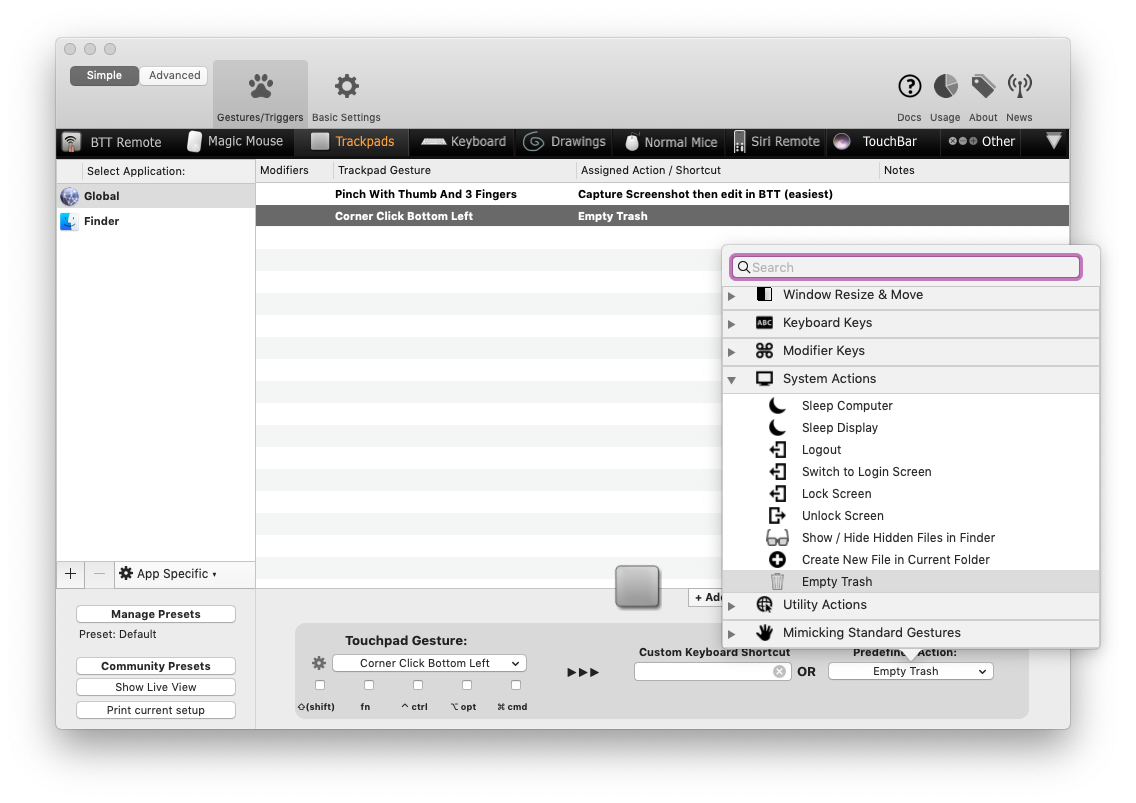Click the Empty Trash bin icon

(777, 581)
